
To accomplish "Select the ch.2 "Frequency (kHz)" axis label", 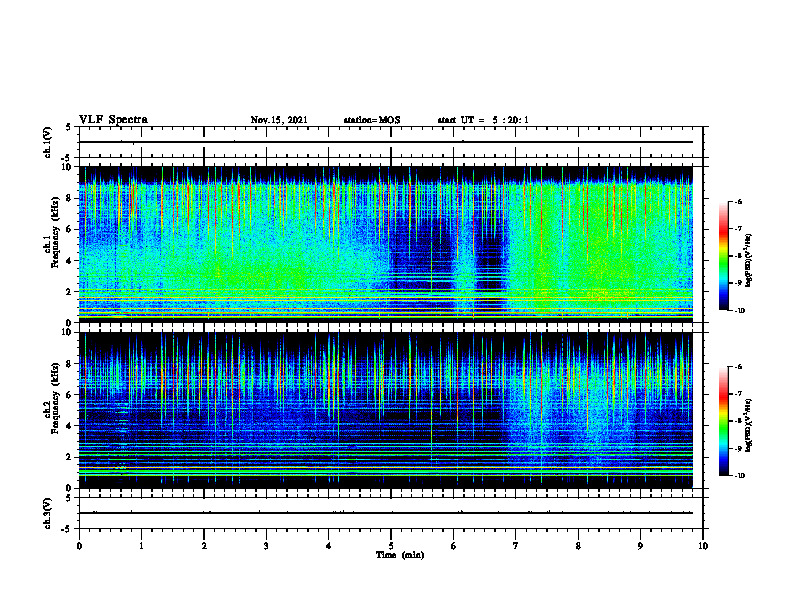I will [x=54, y=398].
